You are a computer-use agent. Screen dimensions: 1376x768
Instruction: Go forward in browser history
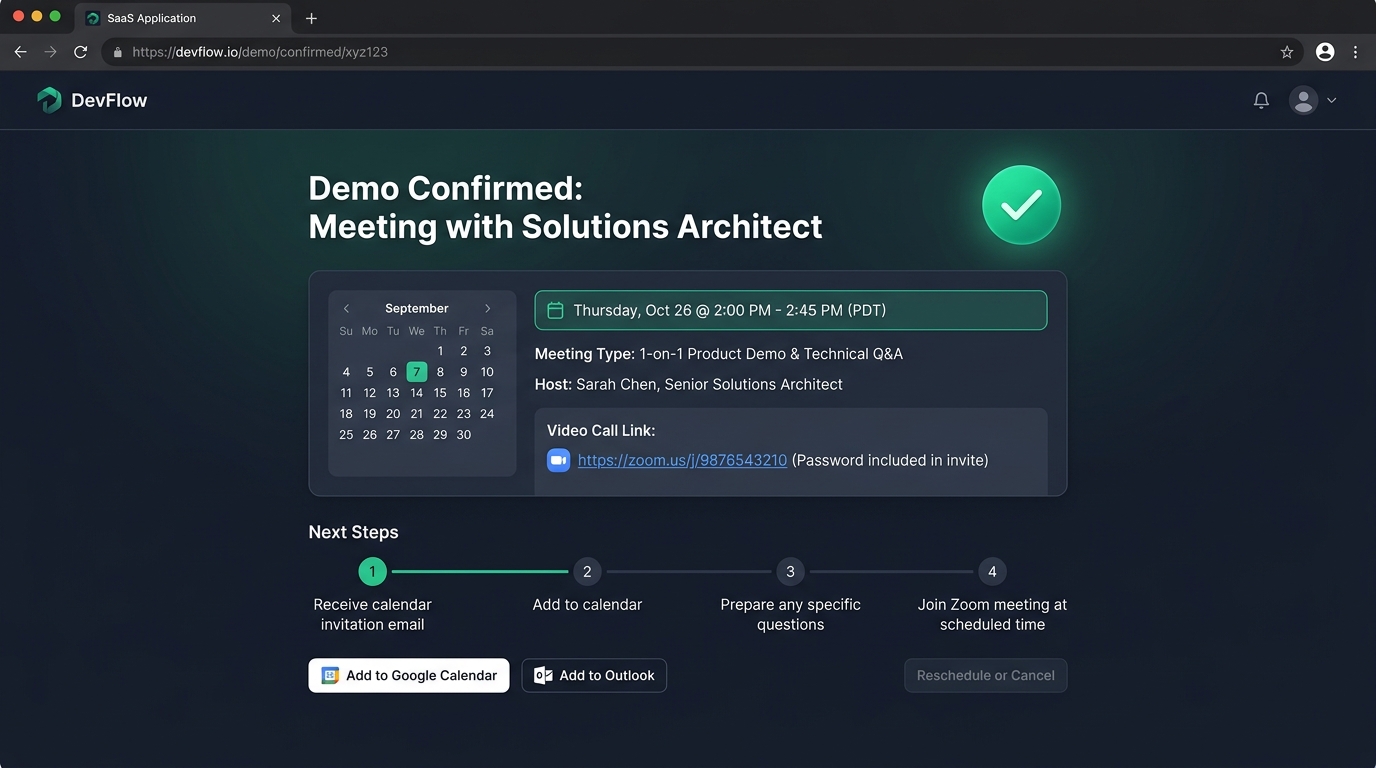pos(51,52)
